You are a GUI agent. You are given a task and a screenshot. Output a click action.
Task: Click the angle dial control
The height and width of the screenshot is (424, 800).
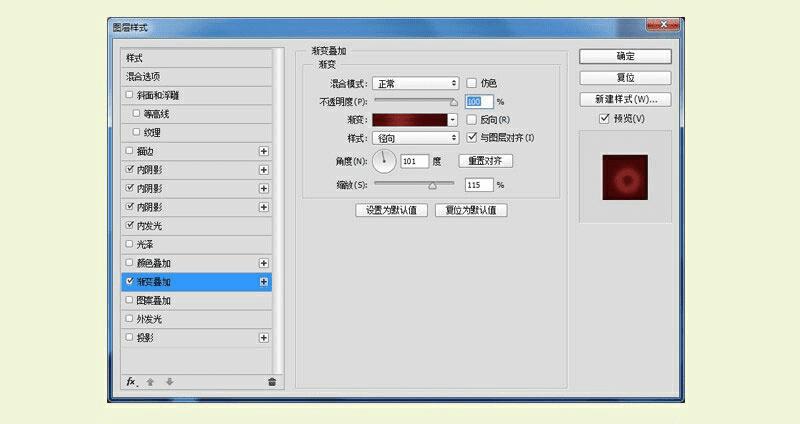384,161
